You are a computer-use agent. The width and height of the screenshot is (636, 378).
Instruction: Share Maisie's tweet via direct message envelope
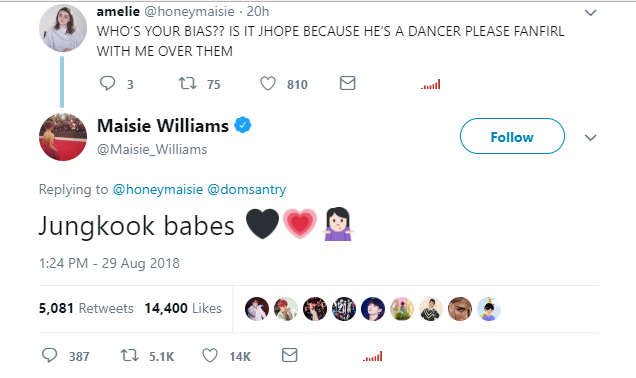click(290, 355)
